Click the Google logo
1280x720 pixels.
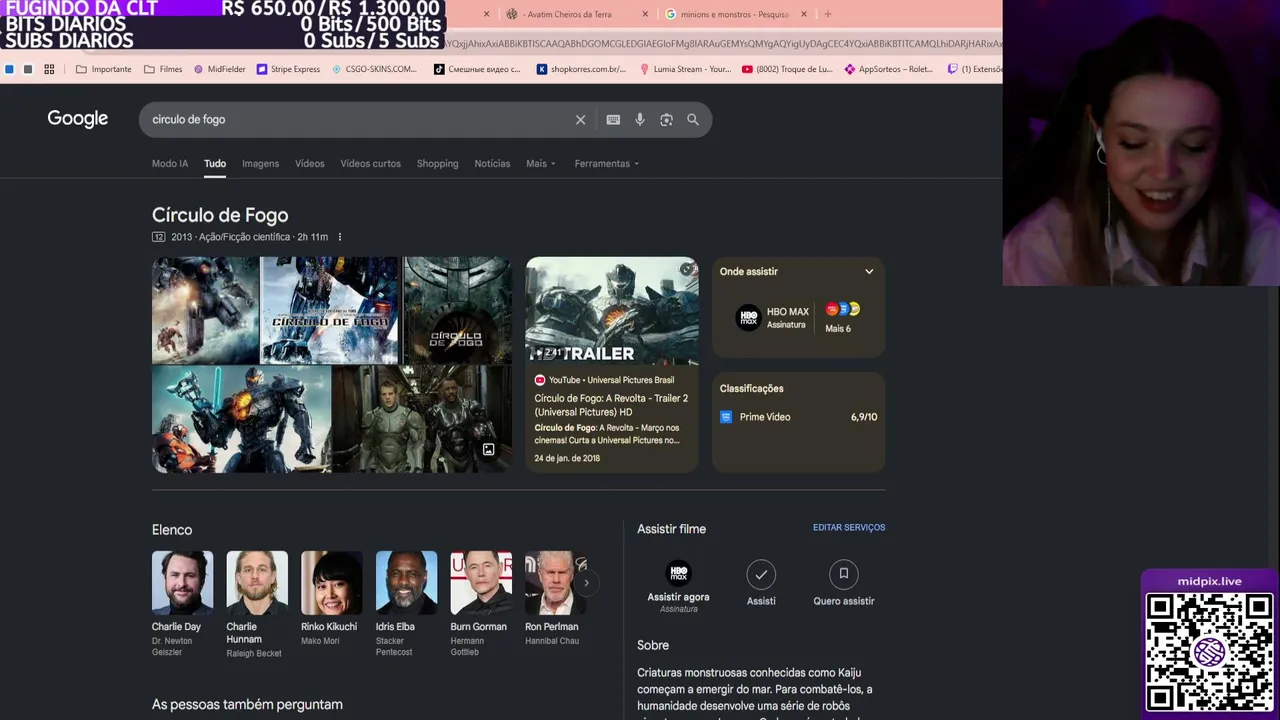[x=77, y=119]
